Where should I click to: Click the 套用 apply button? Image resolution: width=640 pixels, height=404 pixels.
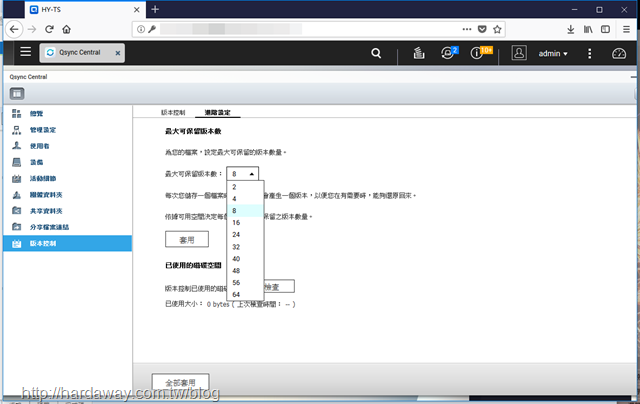[187, 240]
